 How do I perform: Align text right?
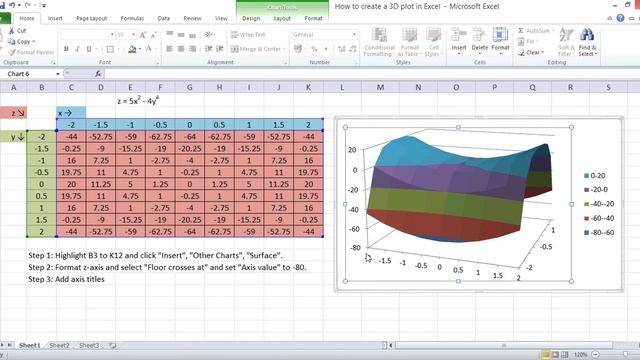192,49
